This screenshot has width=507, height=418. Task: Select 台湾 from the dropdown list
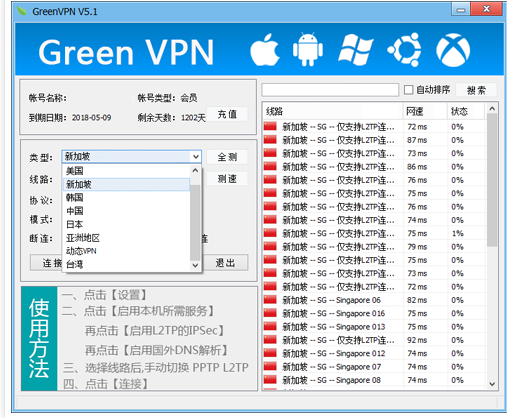(127, 264)
